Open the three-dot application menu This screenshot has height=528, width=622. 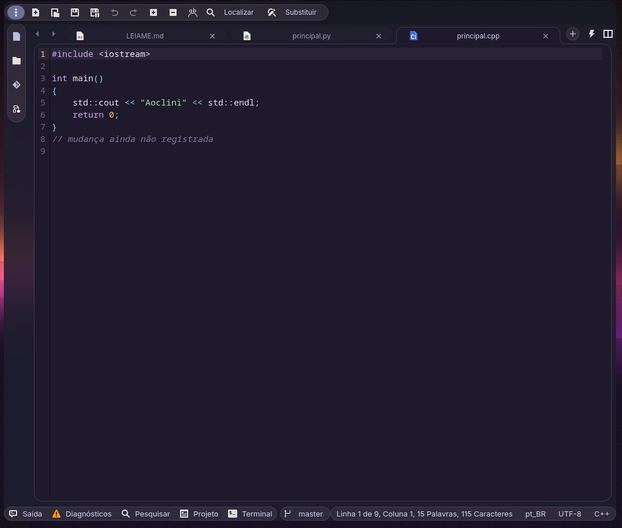tap(16, 12)
